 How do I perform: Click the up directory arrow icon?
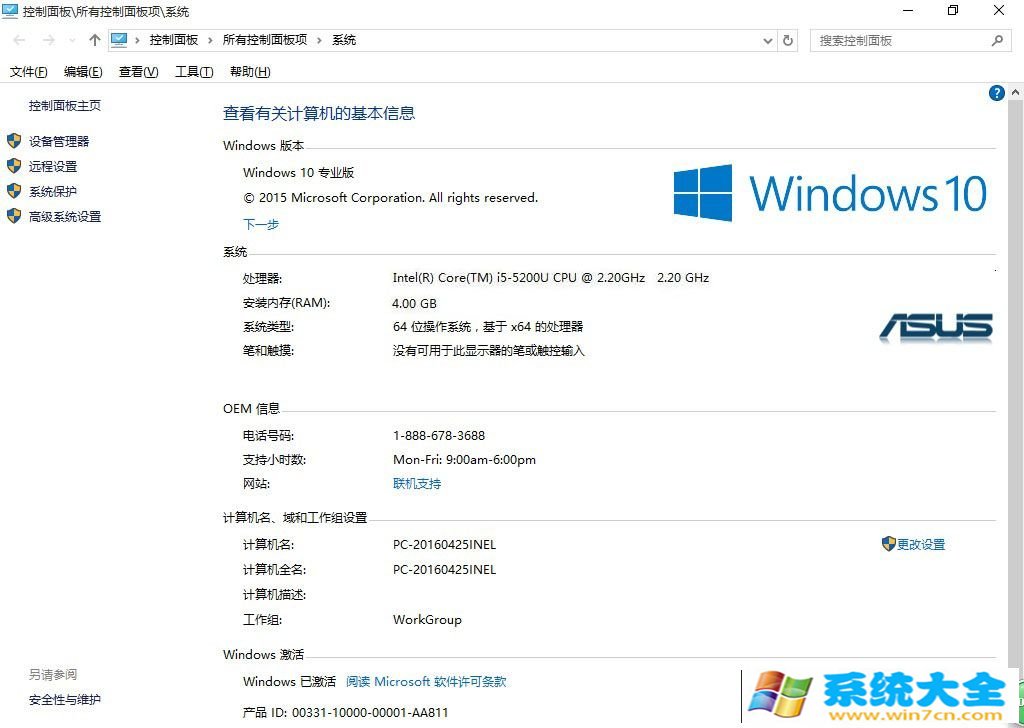95,40
